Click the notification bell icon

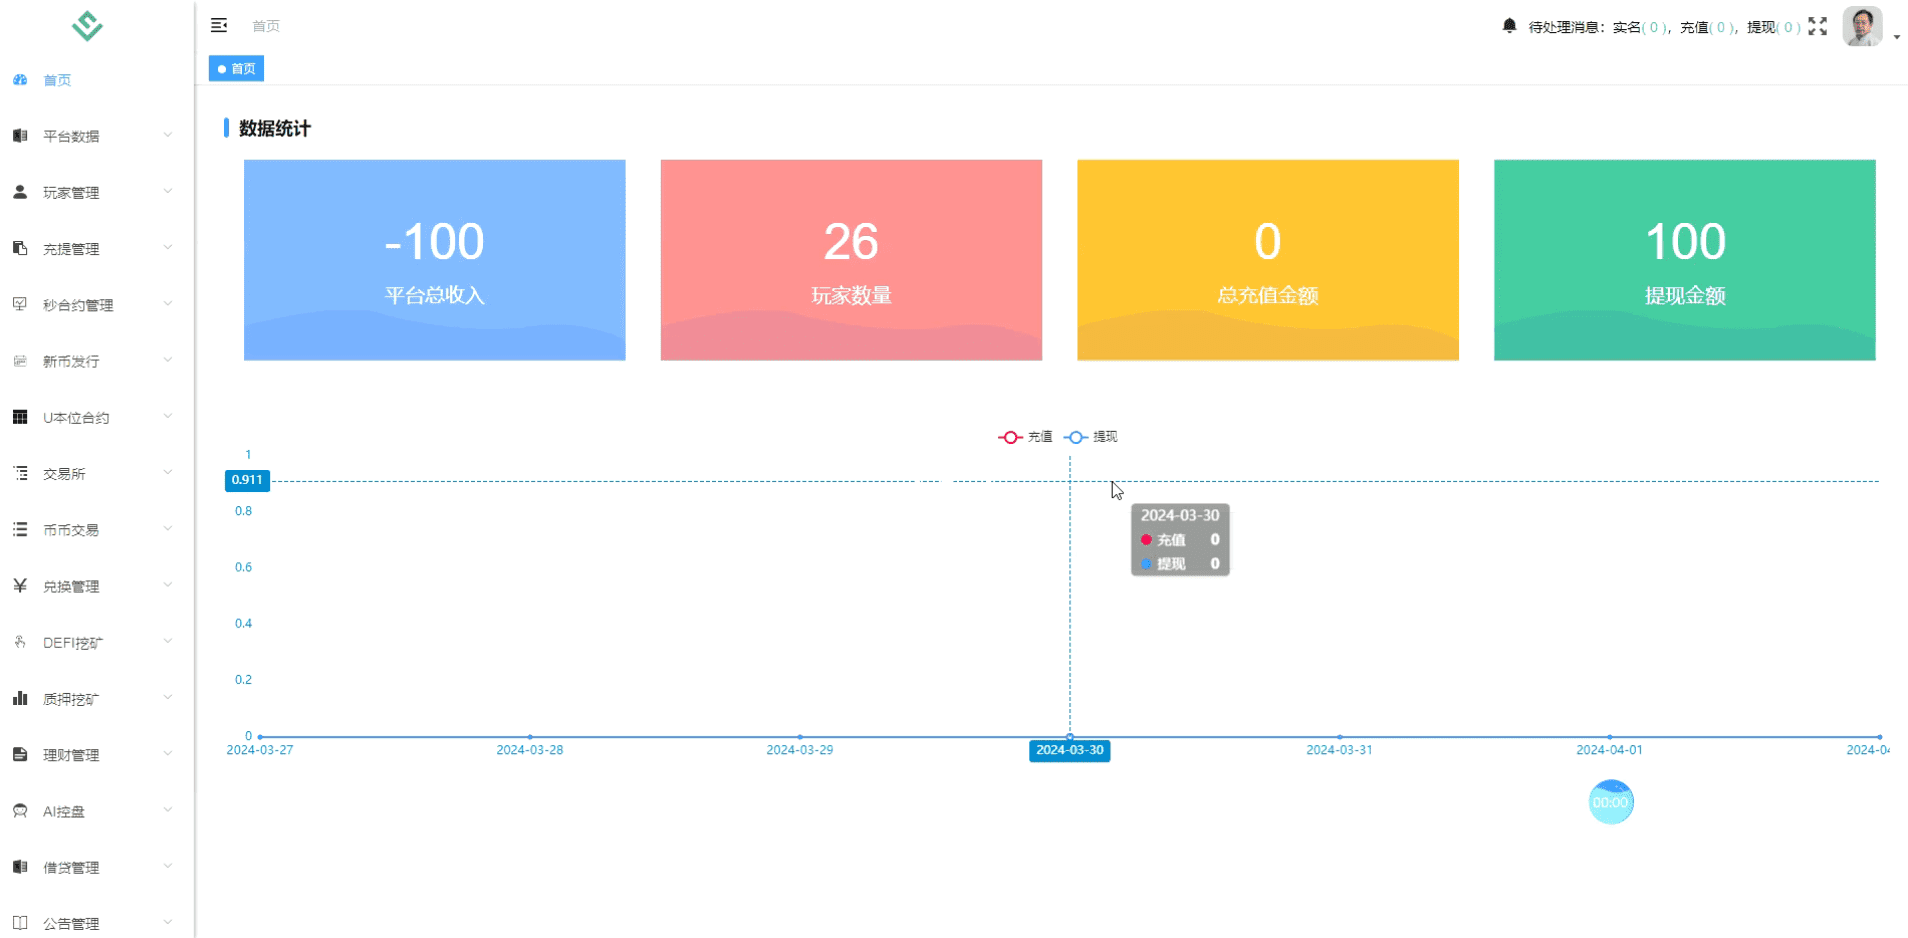1509,26
